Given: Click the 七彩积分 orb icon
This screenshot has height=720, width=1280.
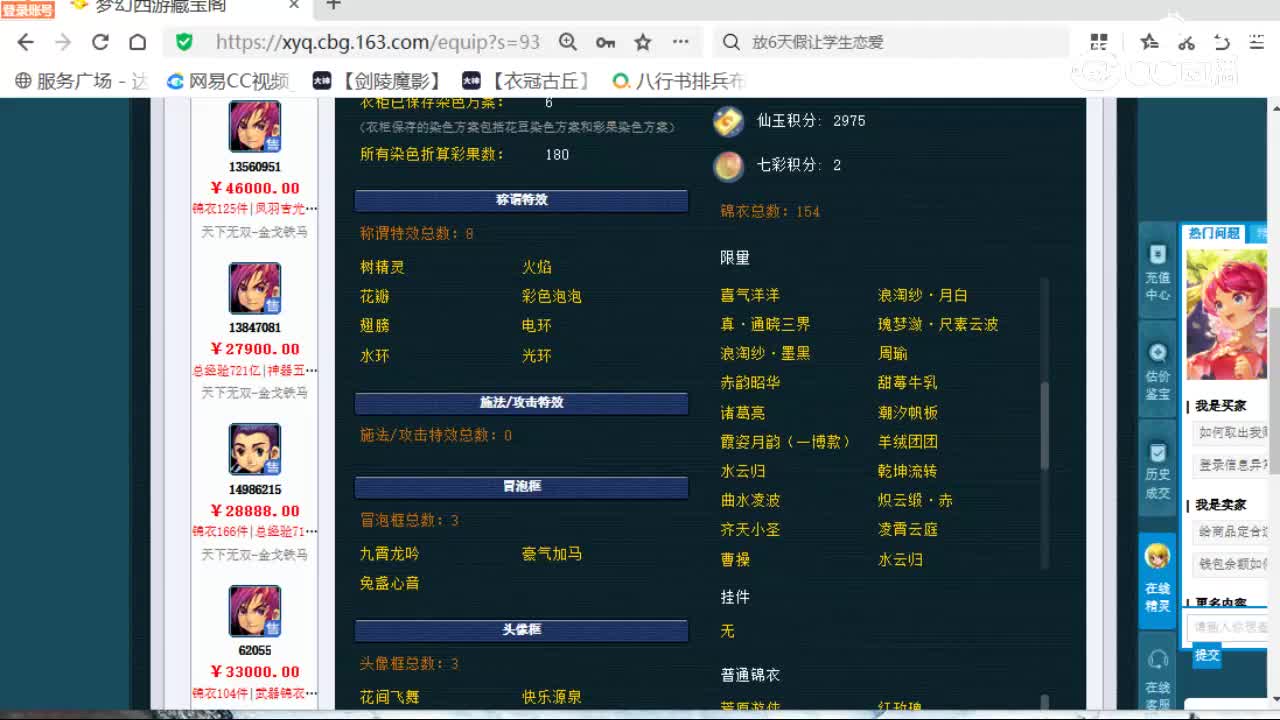Looking at the screenshot, I should point(728,166).
